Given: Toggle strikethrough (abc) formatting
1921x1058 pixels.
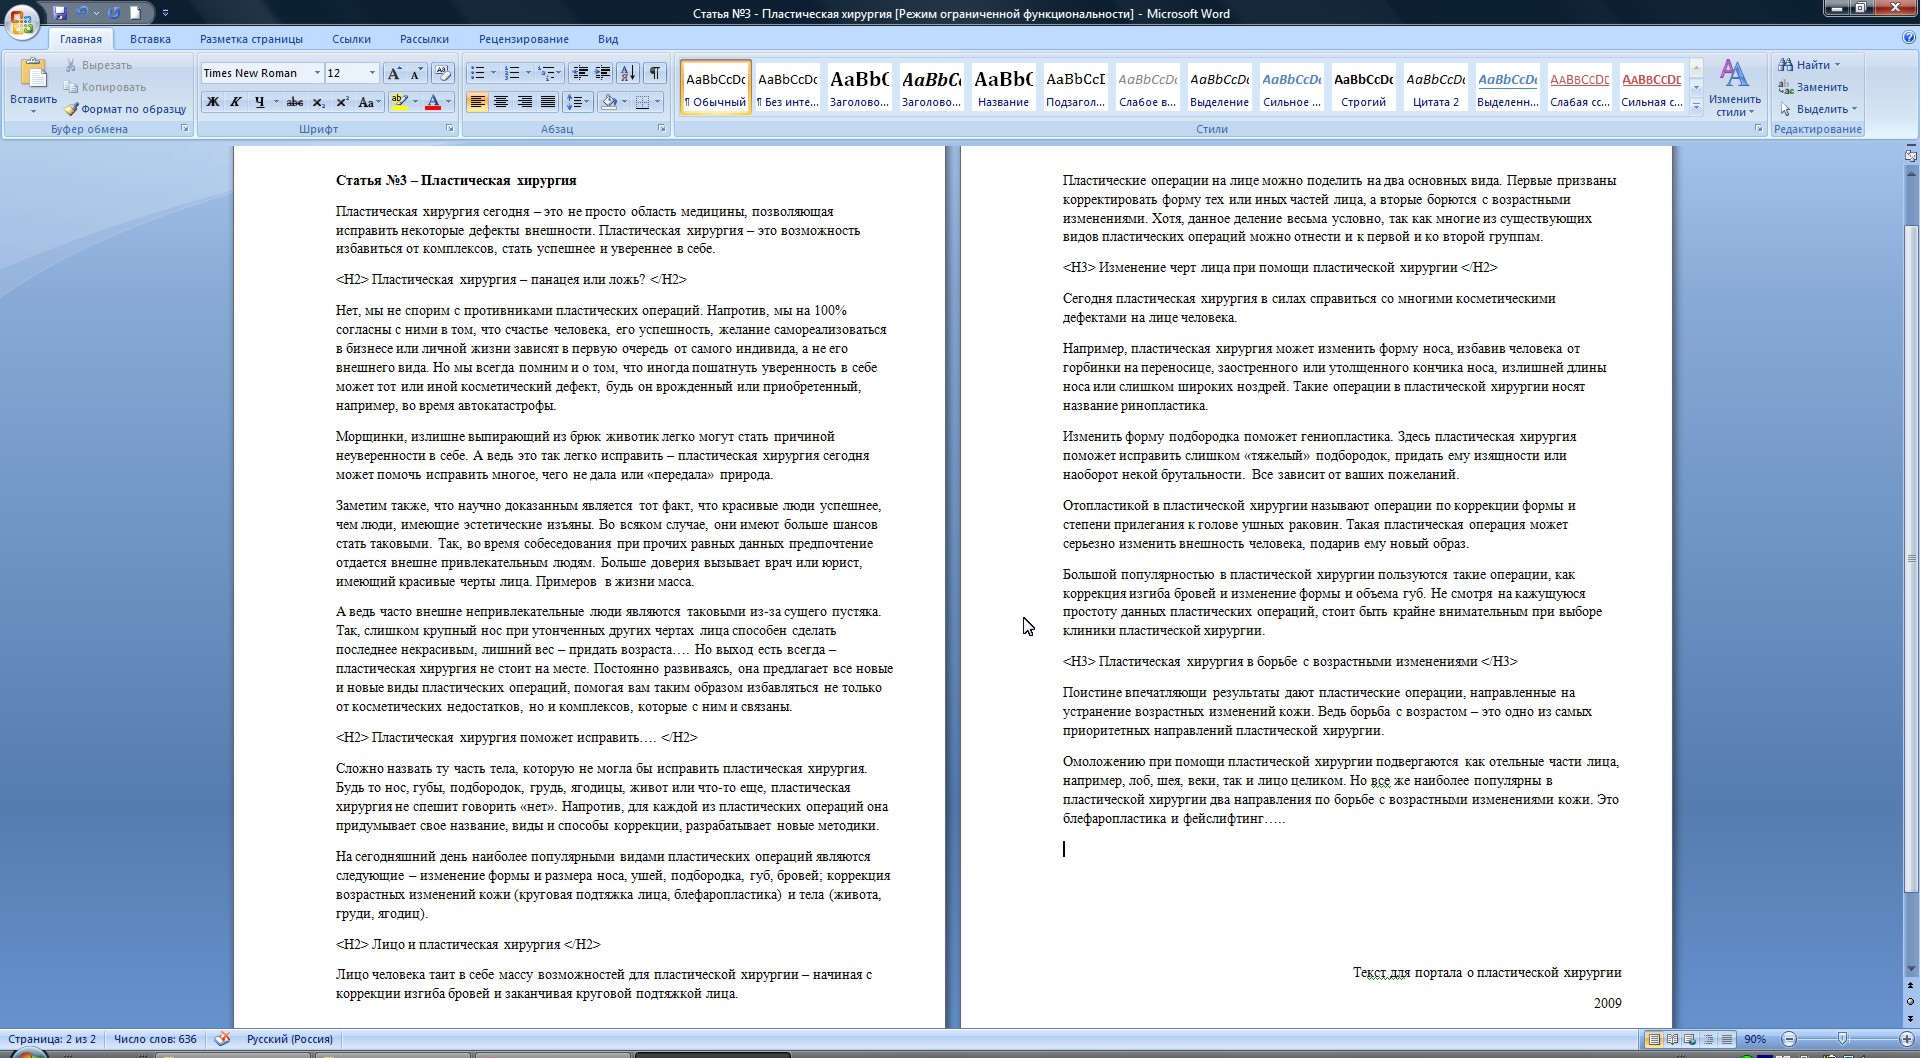Looking at the screenshot, I should 294,102.
